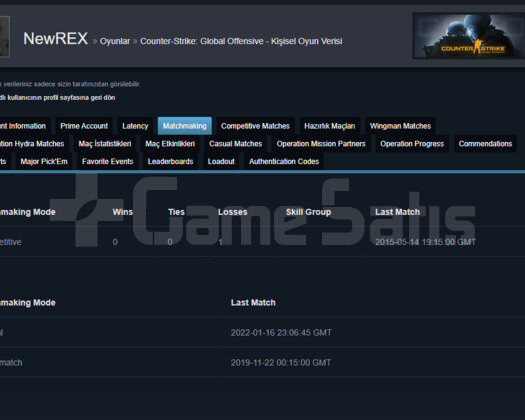Viewport: 525px width, 420px height.
Task: Open the Major Pick'Em tab
Action: pos(44,161)
